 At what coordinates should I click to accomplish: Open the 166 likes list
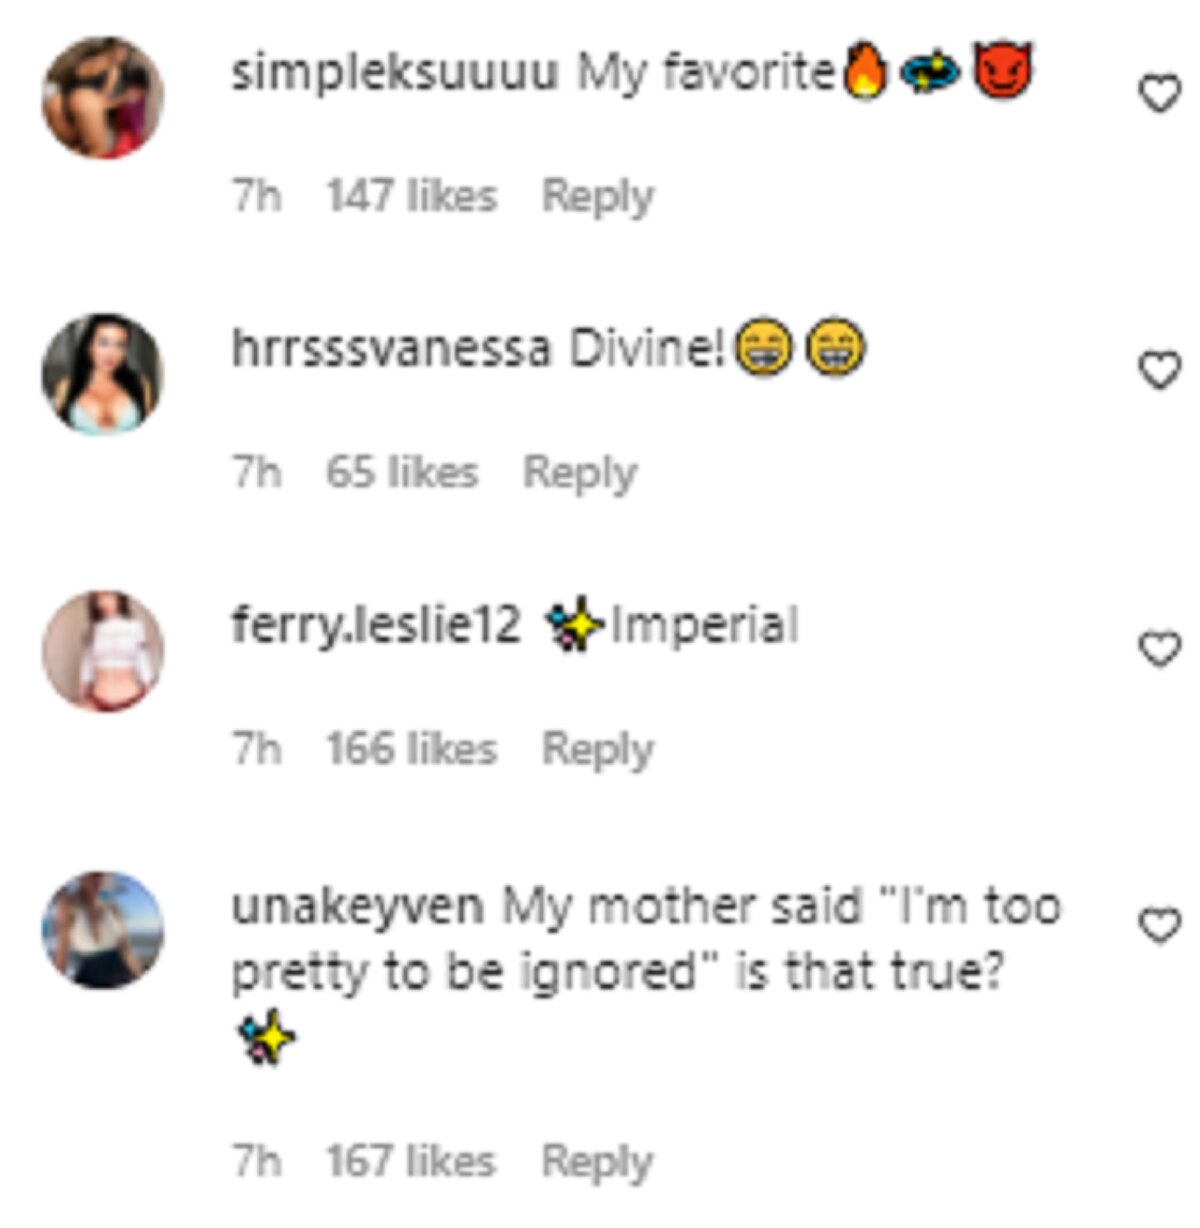click(411, 750)
